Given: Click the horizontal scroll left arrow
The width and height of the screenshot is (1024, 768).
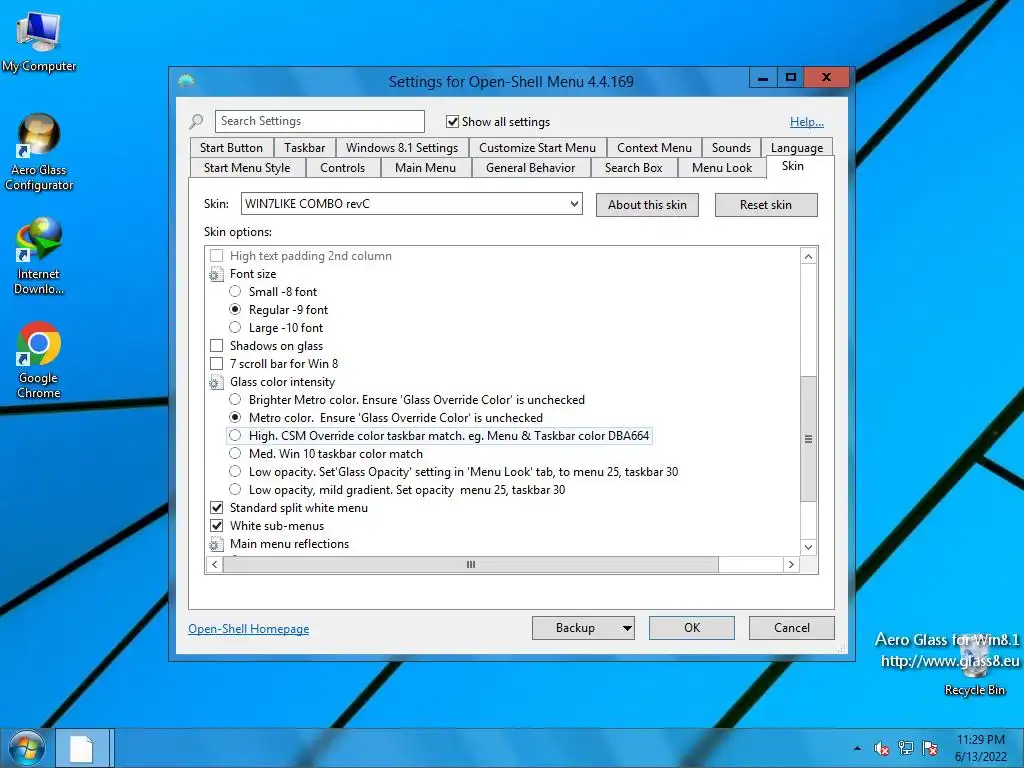Looking at the screenshot, I should click(215, 564).
